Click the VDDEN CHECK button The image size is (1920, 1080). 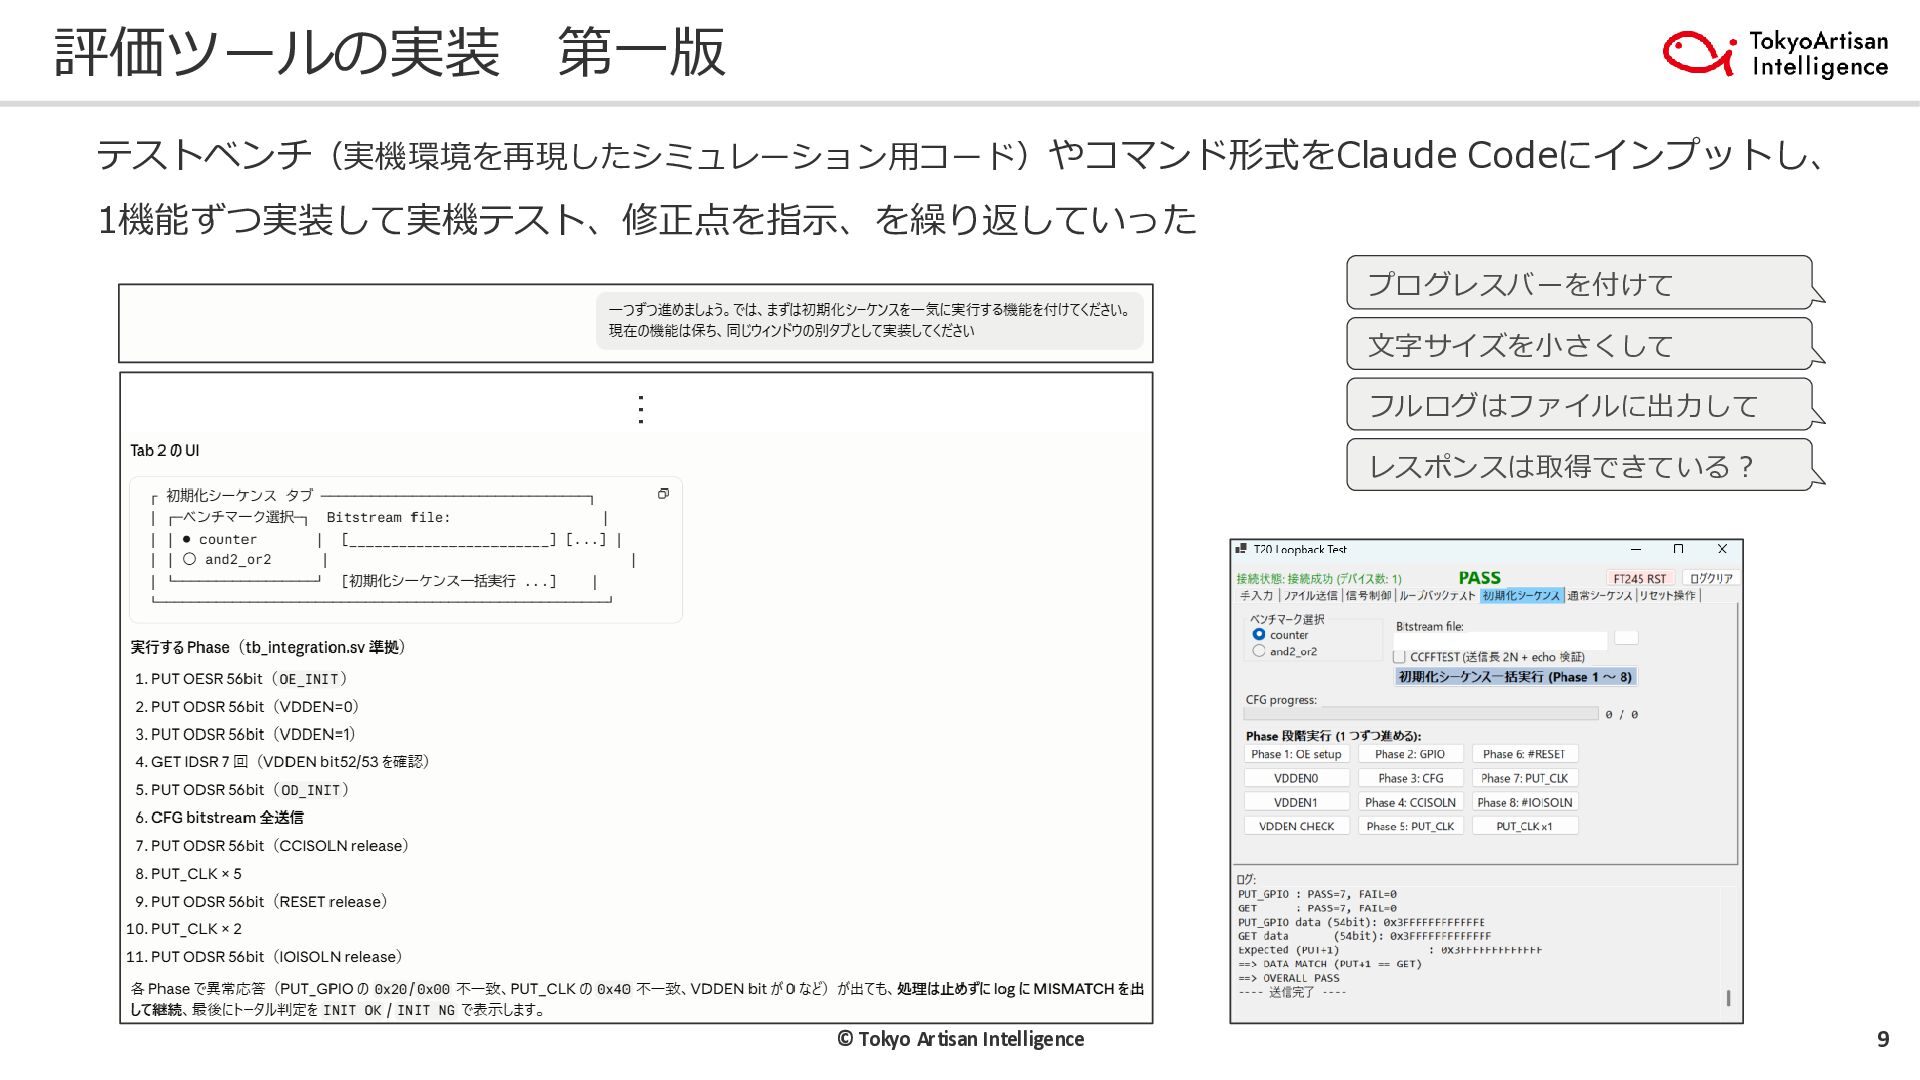click(x=1297, y=826)
